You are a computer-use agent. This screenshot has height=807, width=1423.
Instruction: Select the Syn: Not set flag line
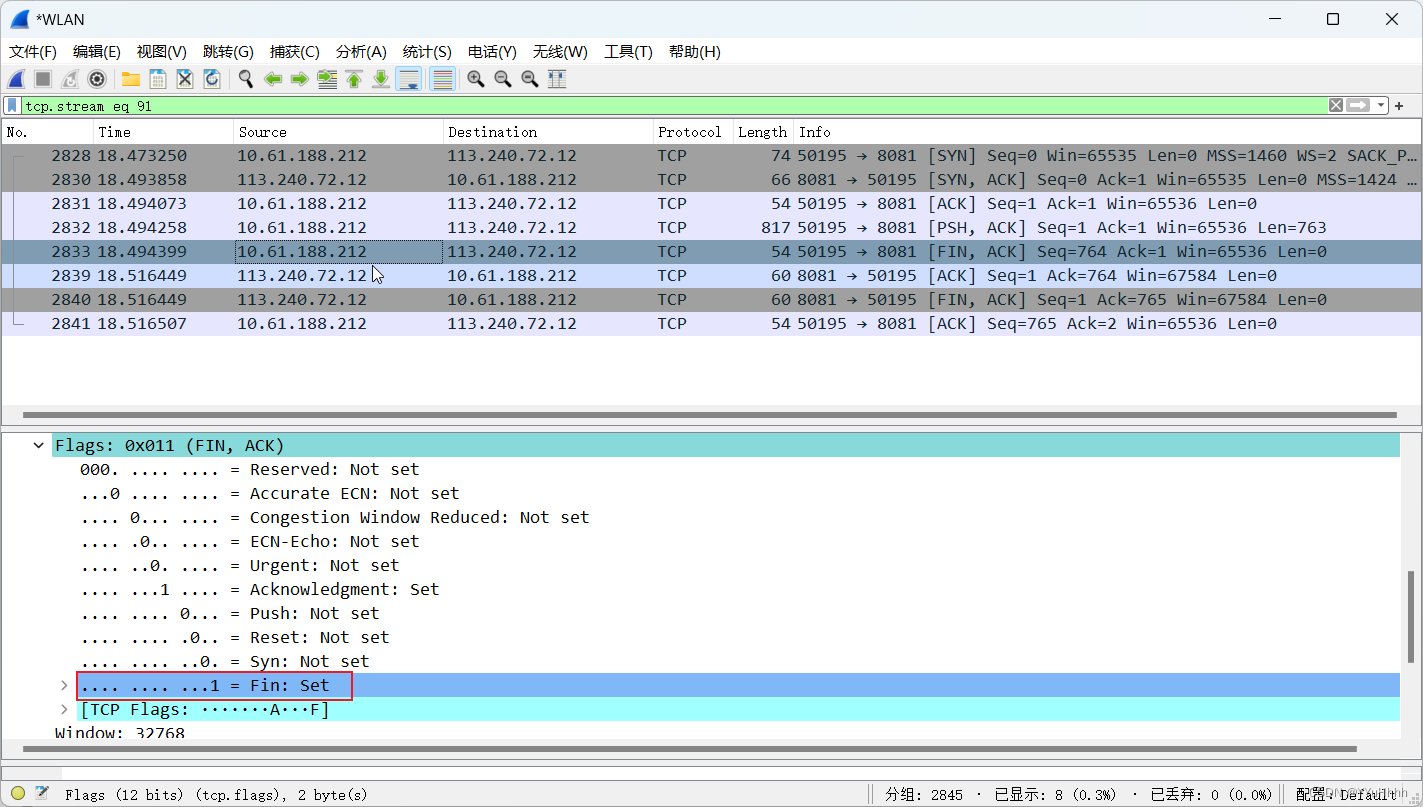point(225,662)
